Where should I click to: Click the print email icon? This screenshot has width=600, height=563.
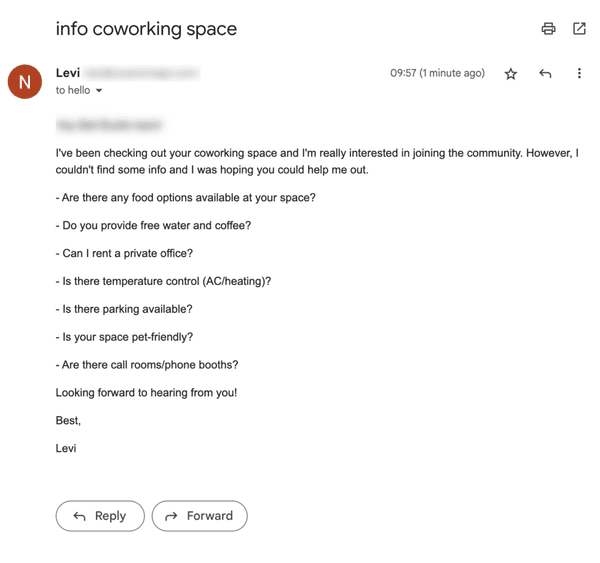point(548,29)
